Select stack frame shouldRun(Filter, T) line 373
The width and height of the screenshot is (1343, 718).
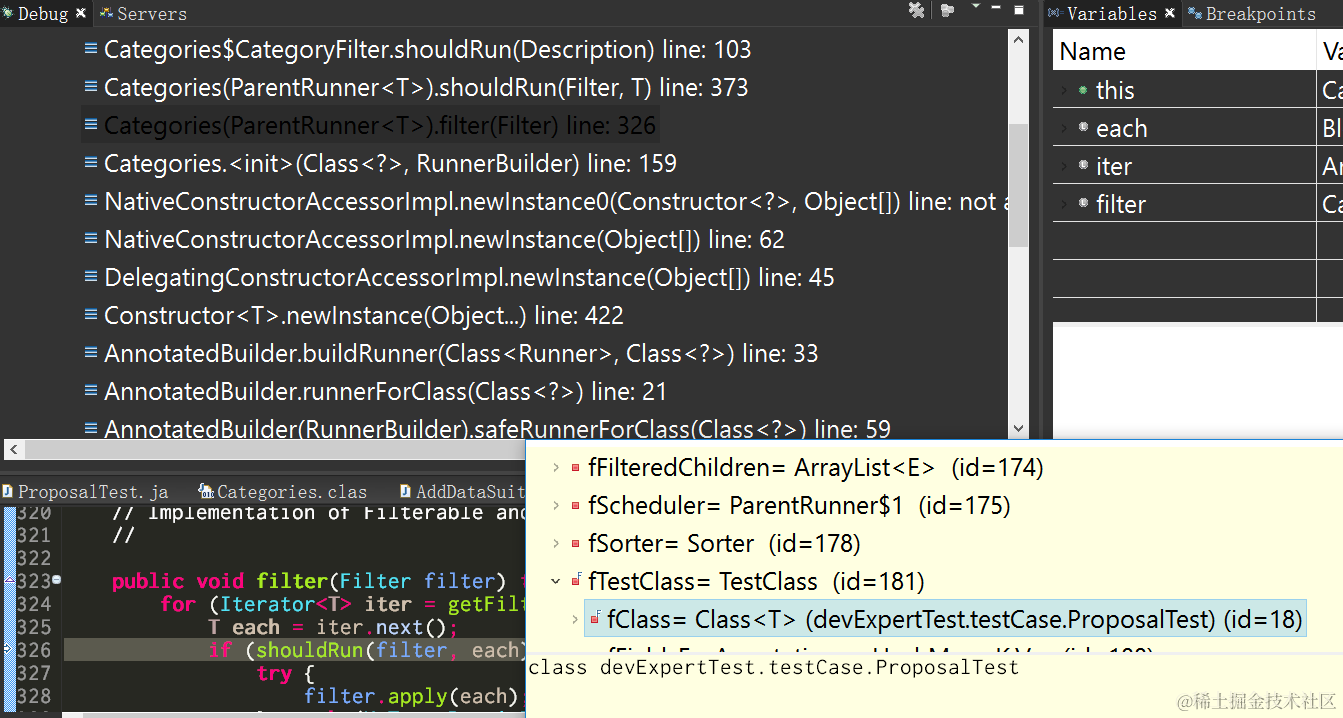[426, 88]
